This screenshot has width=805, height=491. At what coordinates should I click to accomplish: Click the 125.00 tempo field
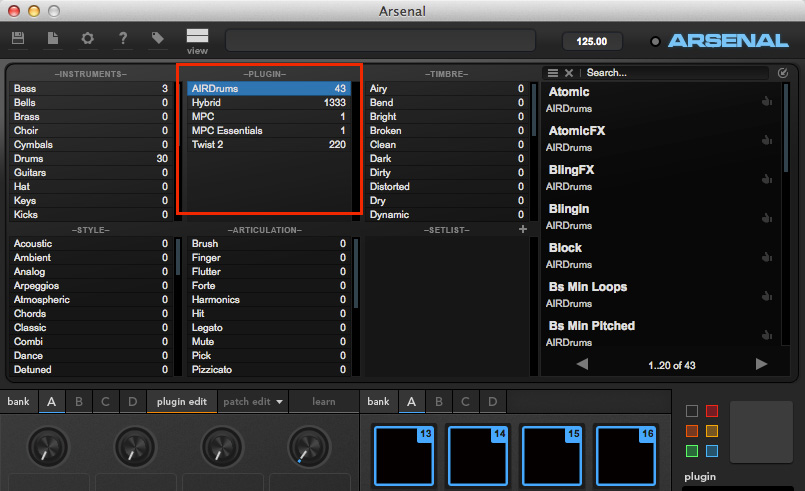point(592,41)
